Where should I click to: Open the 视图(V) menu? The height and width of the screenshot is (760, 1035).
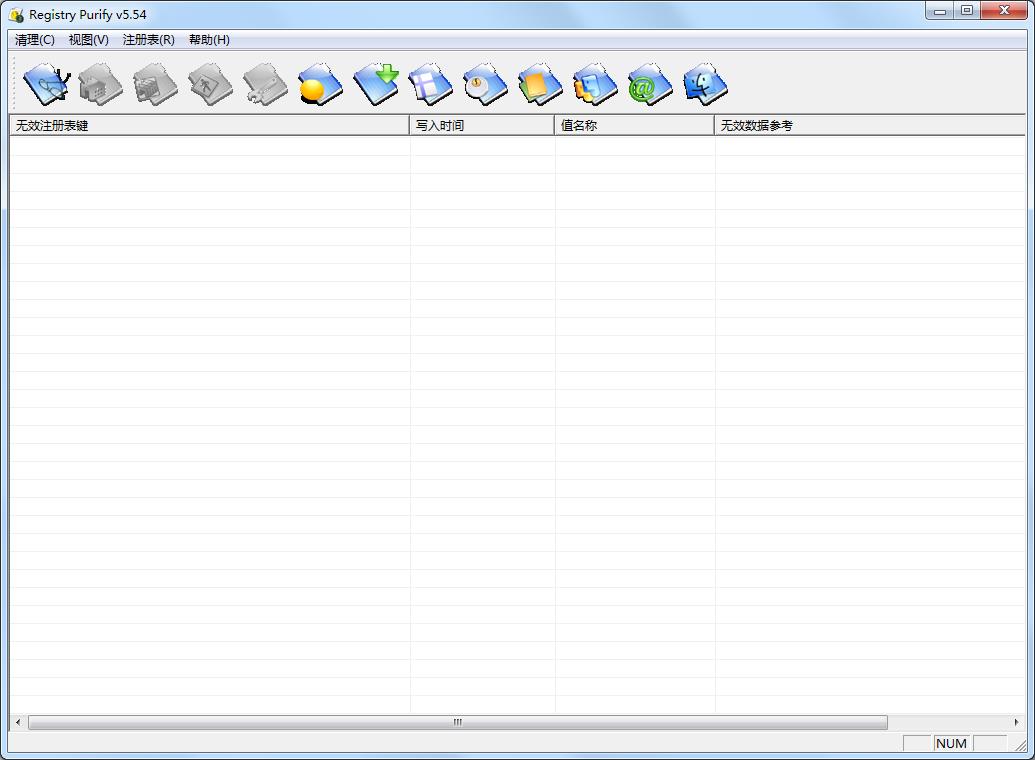[x=88, y=40]
